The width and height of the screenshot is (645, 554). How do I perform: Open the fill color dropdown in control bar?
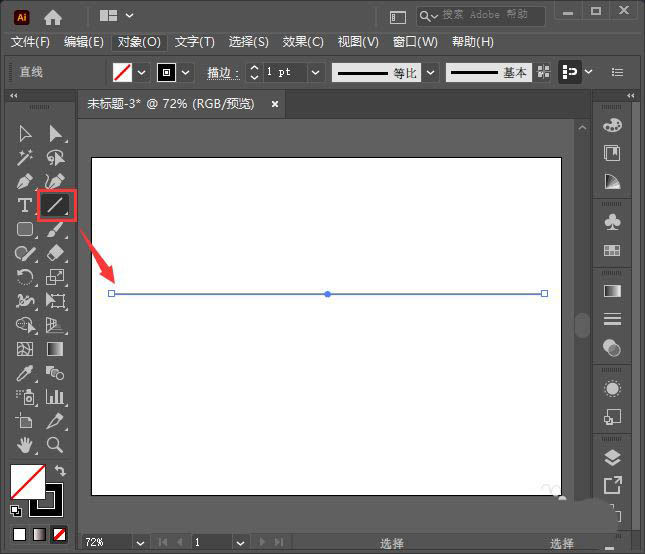click(x=141, y=73)
